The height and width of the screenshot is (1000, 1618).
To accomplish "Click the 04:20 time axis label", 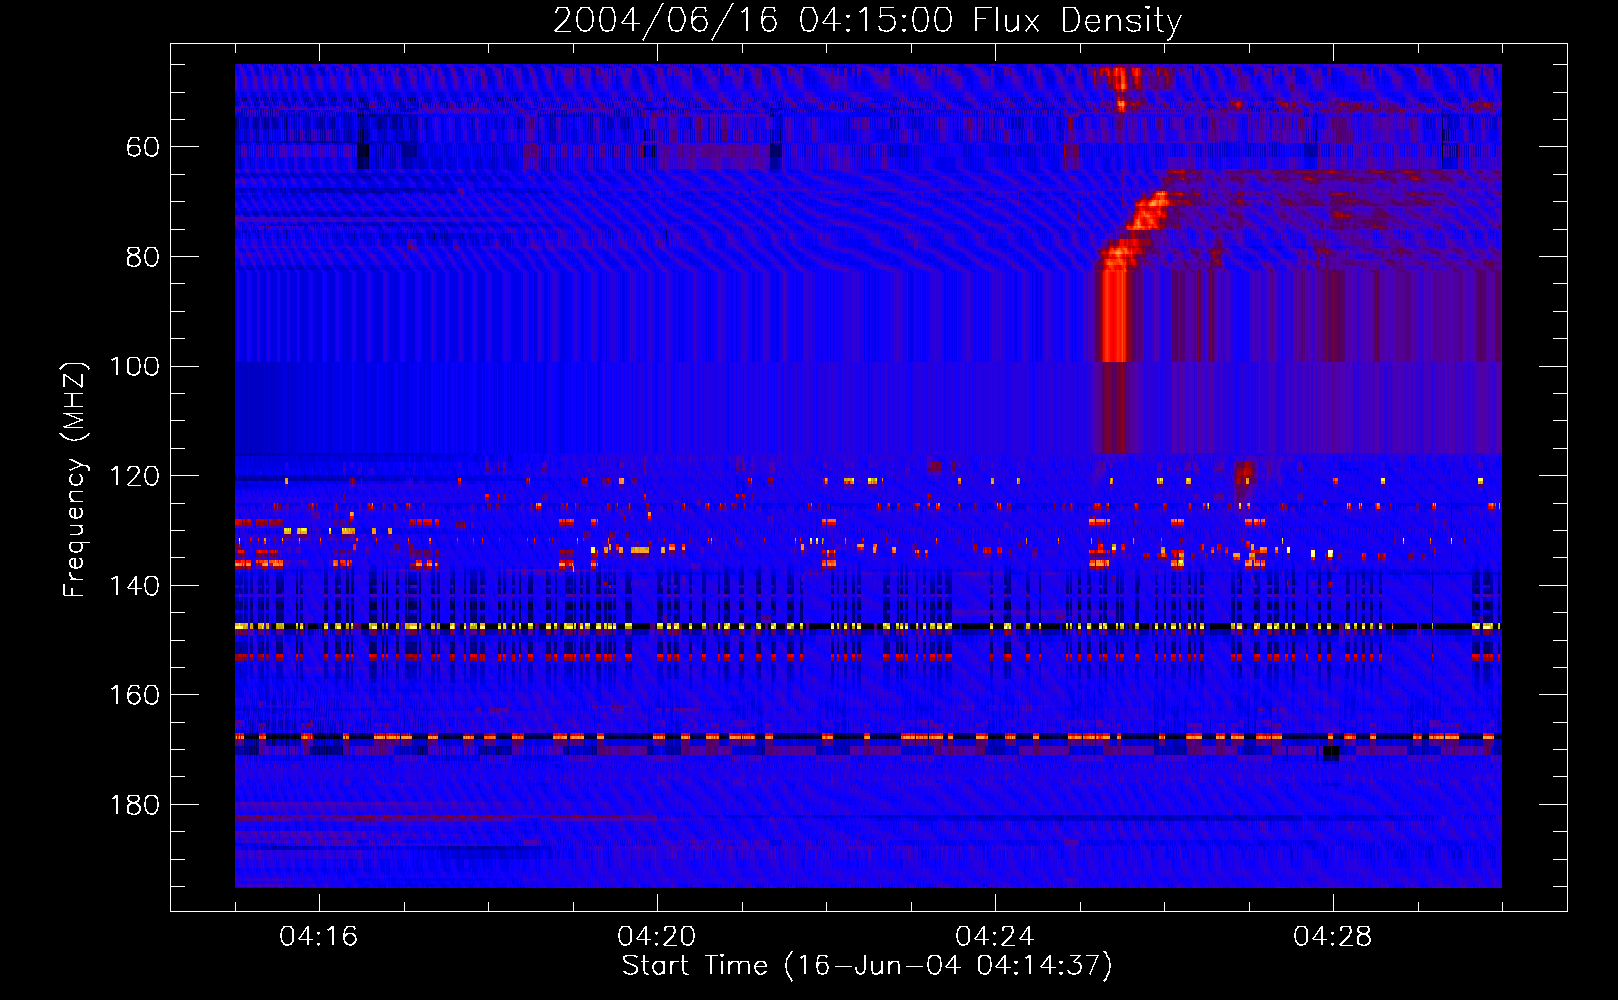I will 656,937.
